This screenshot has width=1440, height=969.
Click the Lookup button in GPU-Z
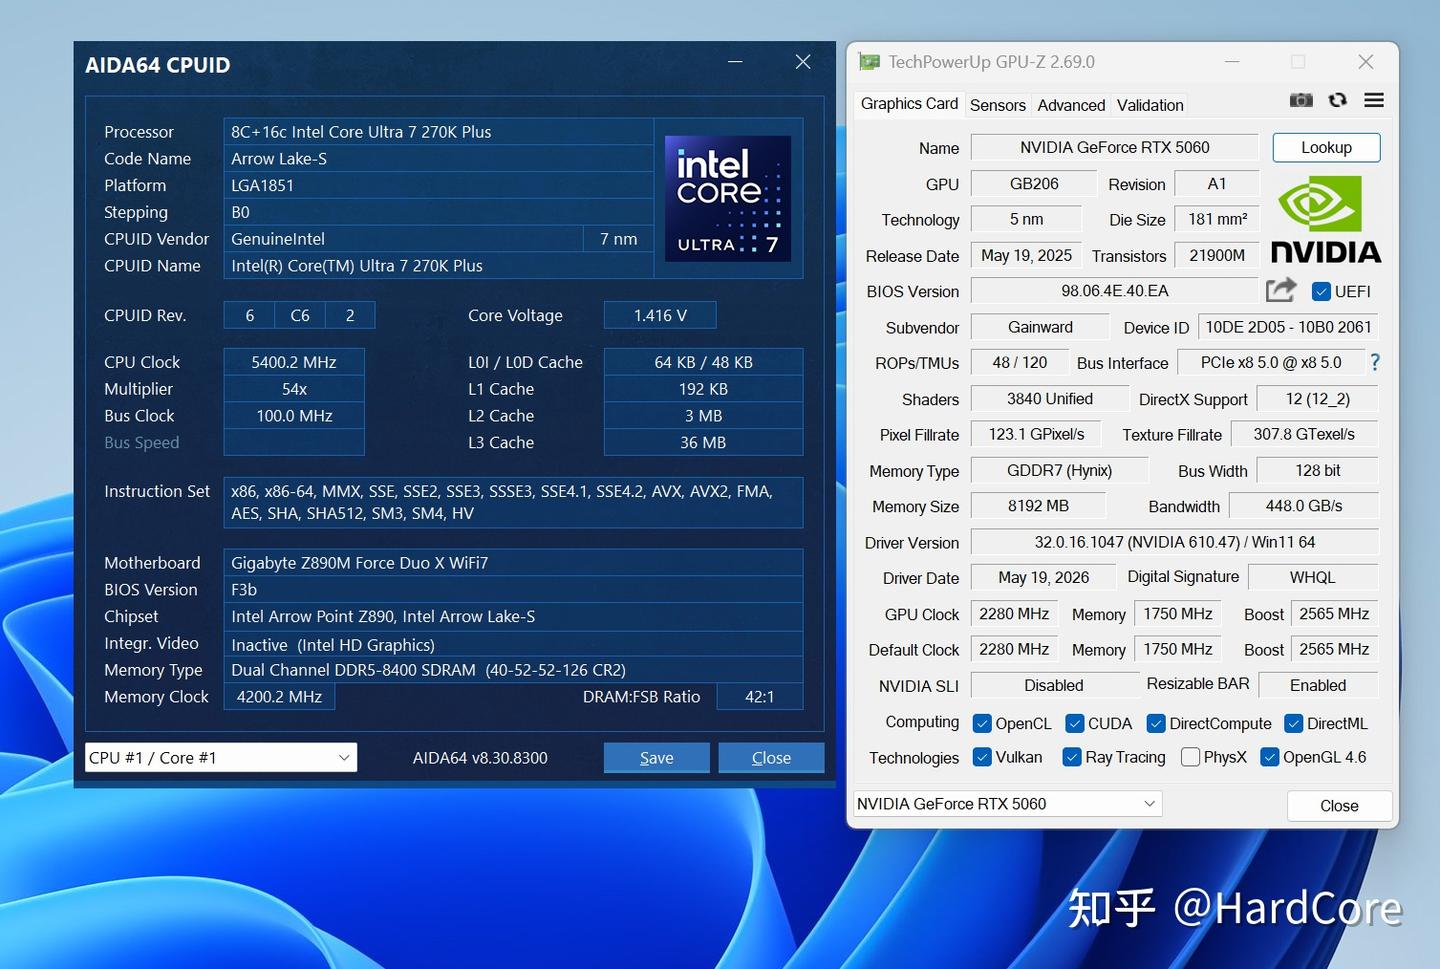pos(1326,147)
